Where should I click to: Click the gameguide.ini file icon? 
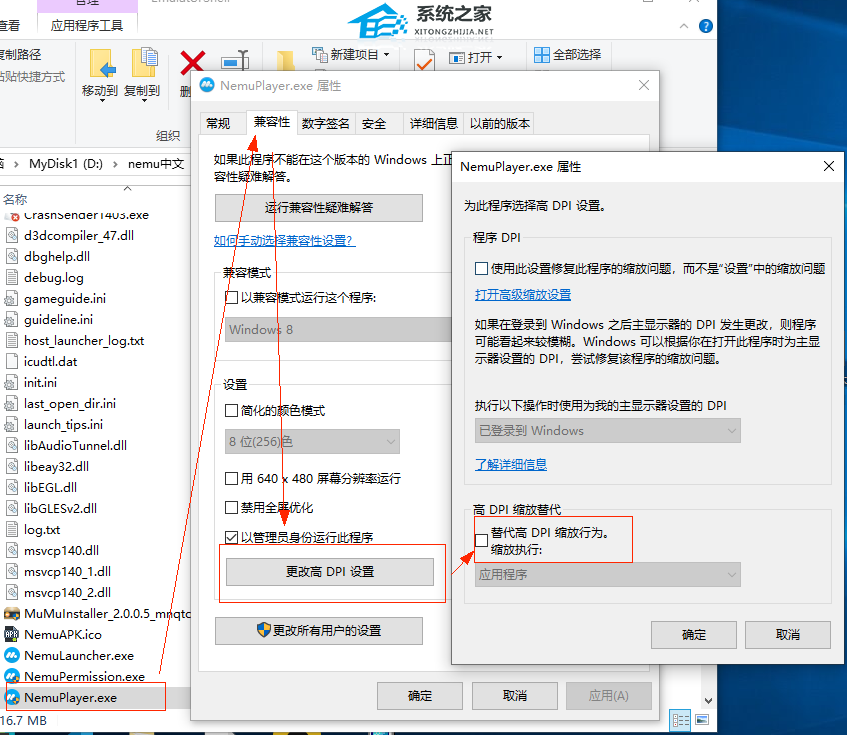coord(11,299)
